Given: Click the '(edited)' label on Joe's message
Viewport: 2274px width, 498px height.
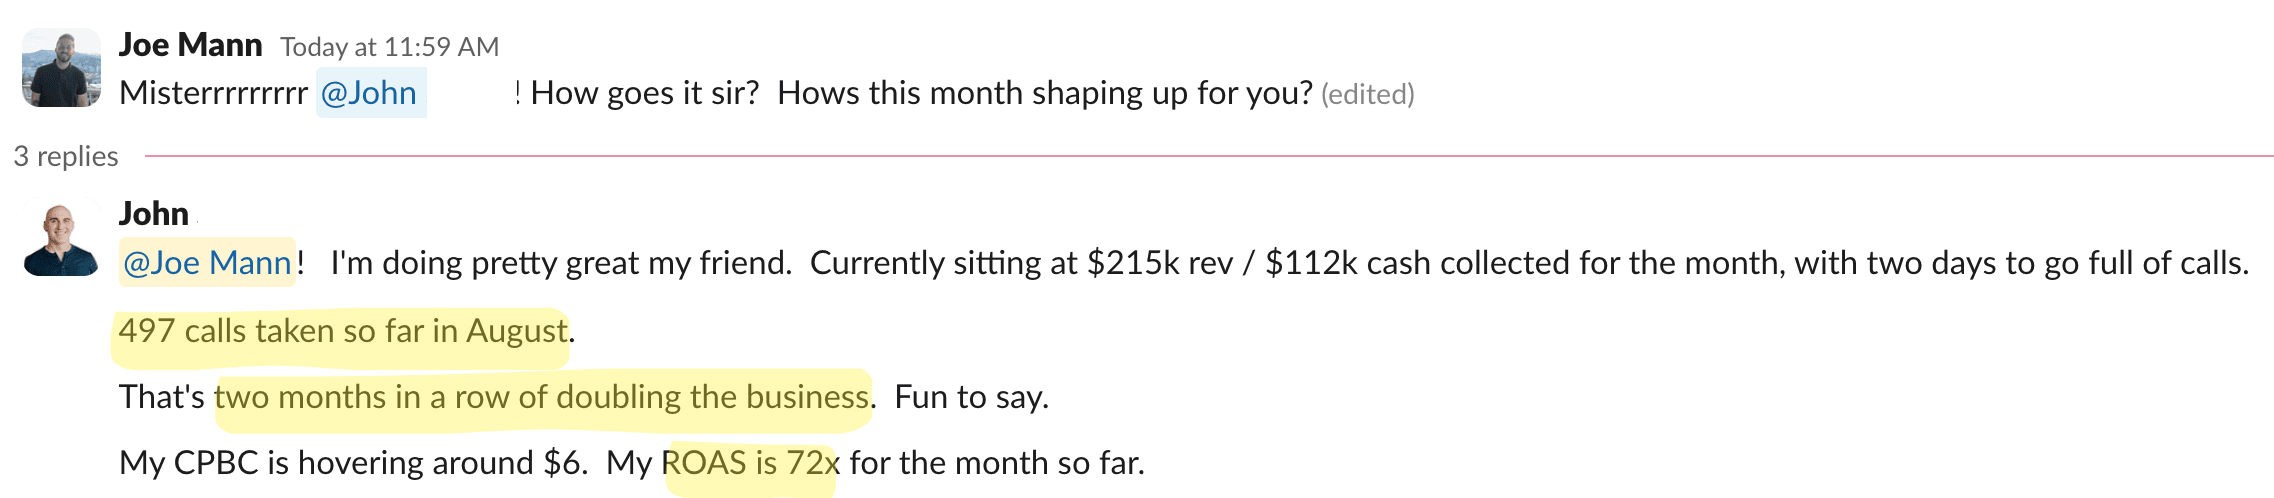Looking at the screenshot, I should (1367, 94).
